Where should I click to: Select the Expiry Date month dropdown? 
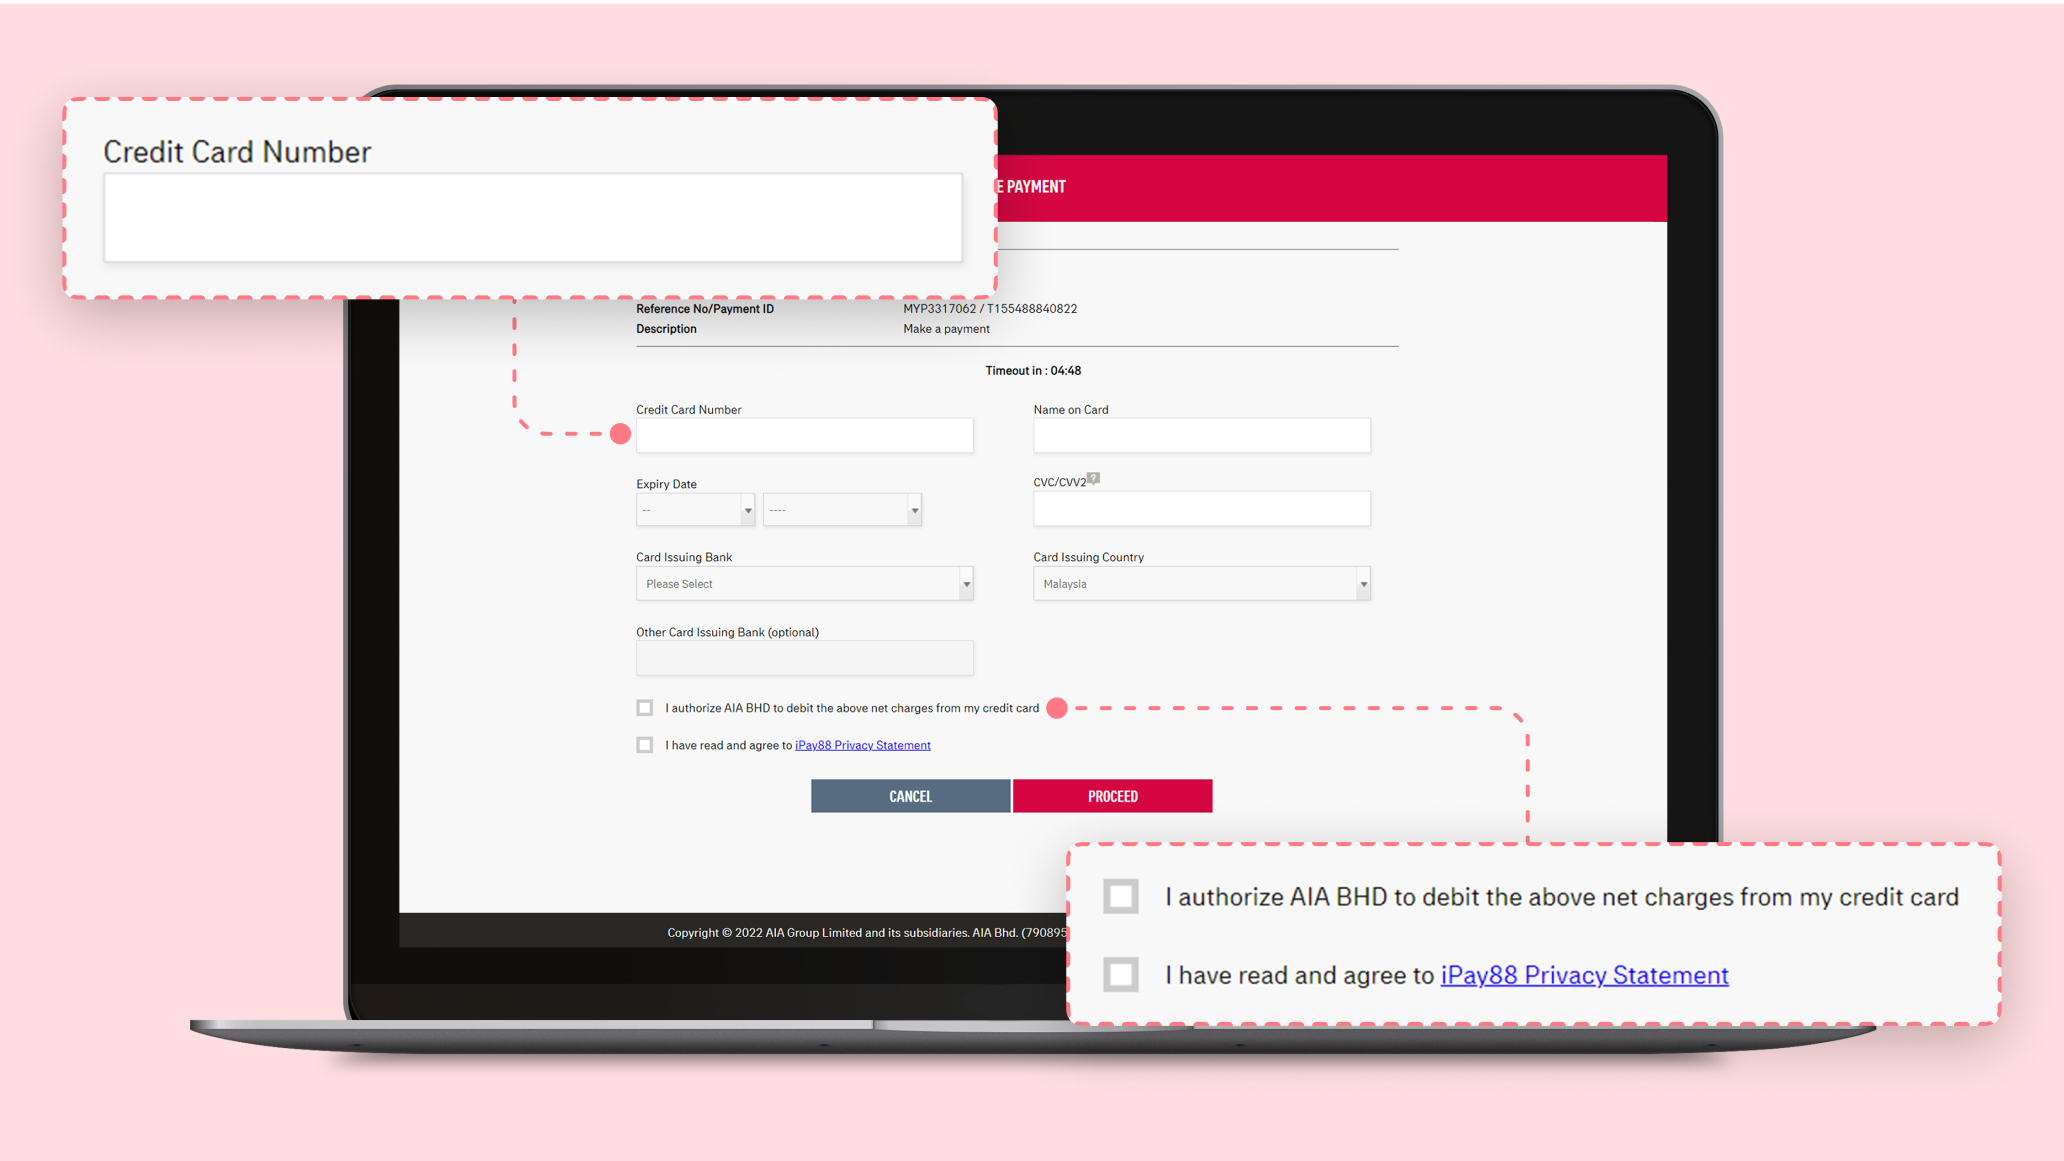tap(695, 509)
